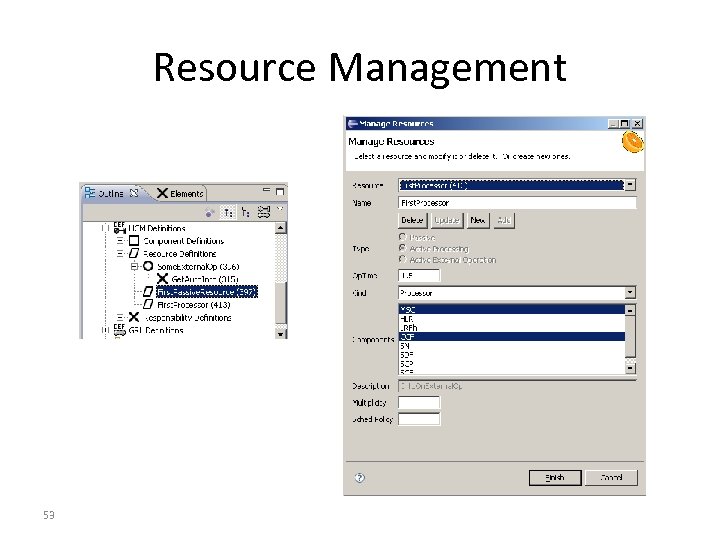720x540 pixels.
Task: Click the Cancel button
Action: click(611, 478)
